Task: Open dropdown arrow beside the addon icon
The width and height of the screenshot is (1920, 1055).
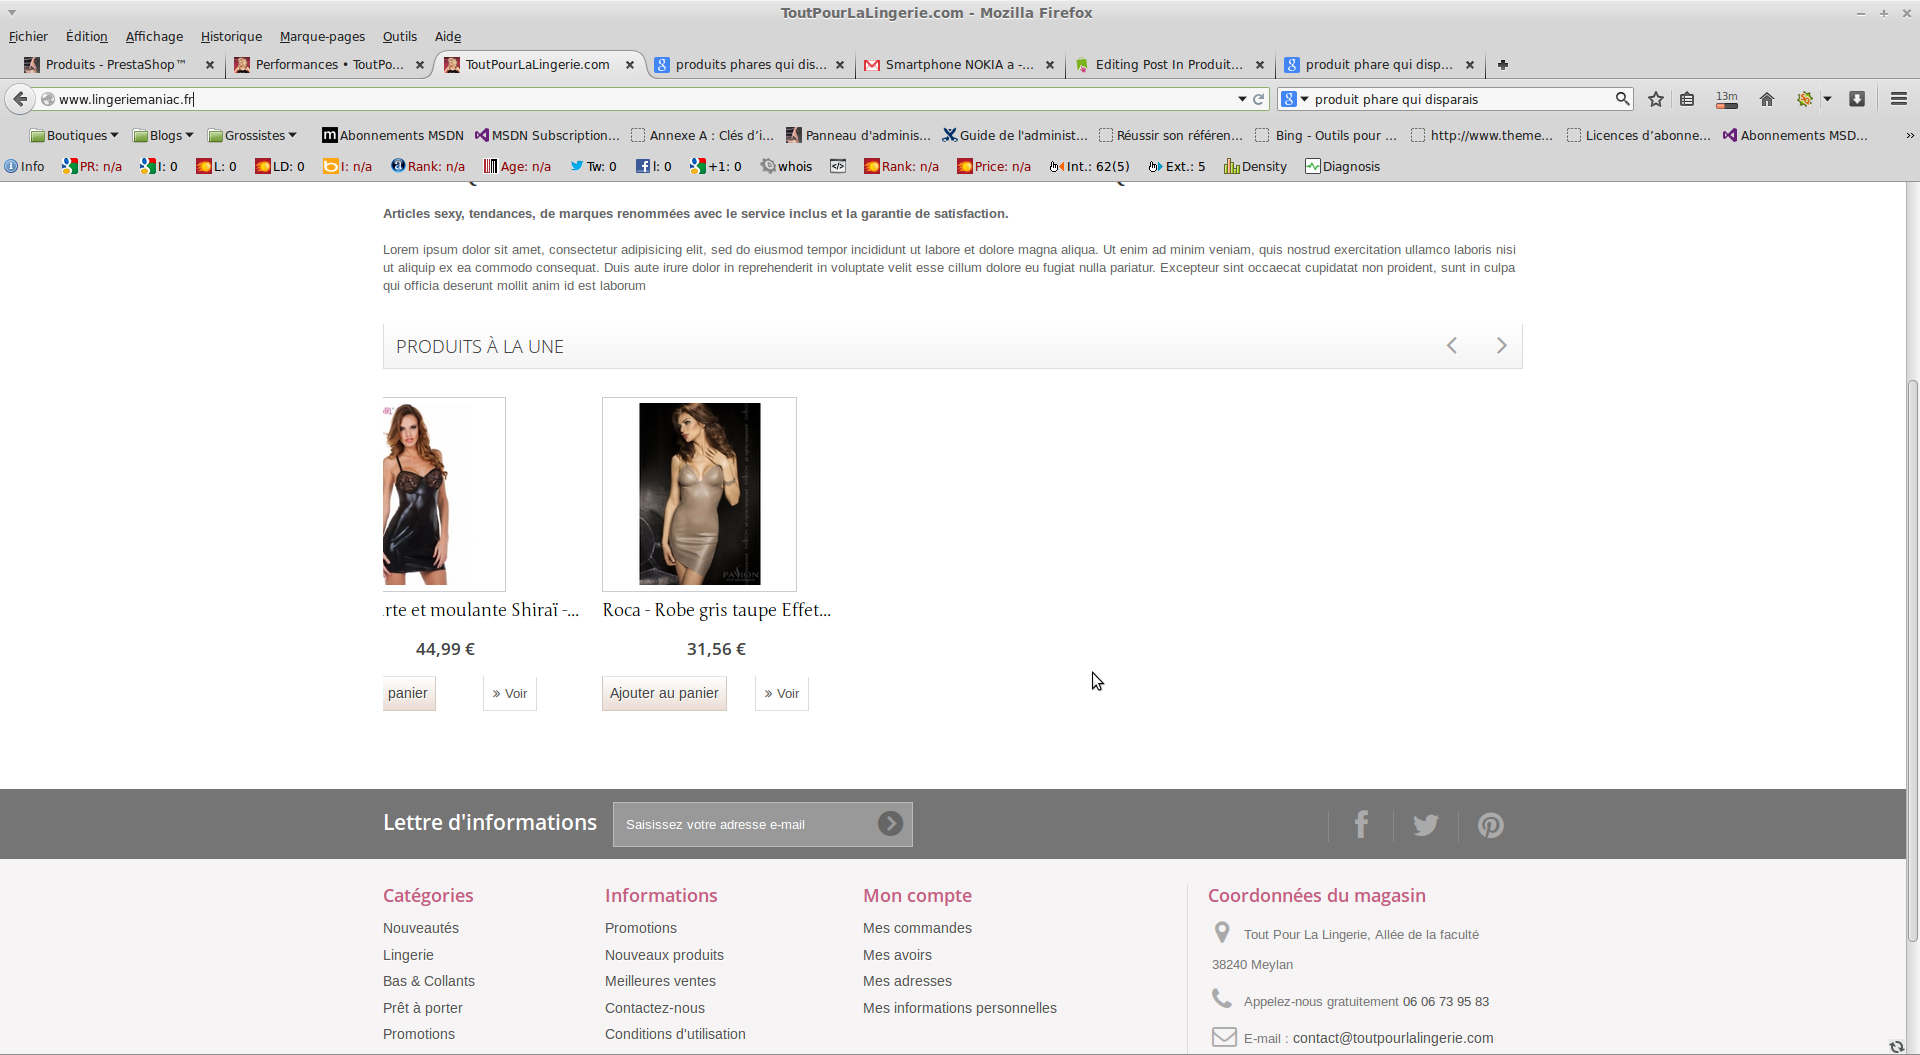Action: (1827, 99)
